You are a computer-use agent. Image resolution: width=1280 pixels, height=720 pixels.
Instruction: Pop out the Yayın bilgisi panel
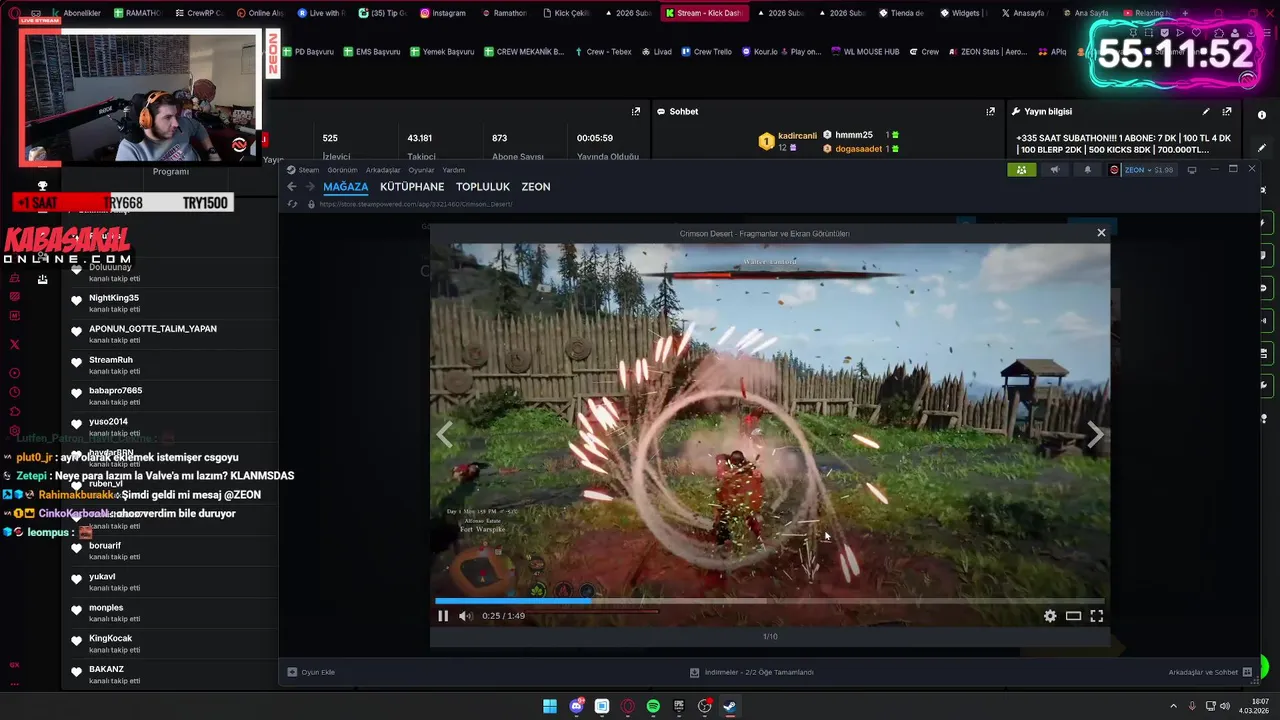click(1227, 112)
